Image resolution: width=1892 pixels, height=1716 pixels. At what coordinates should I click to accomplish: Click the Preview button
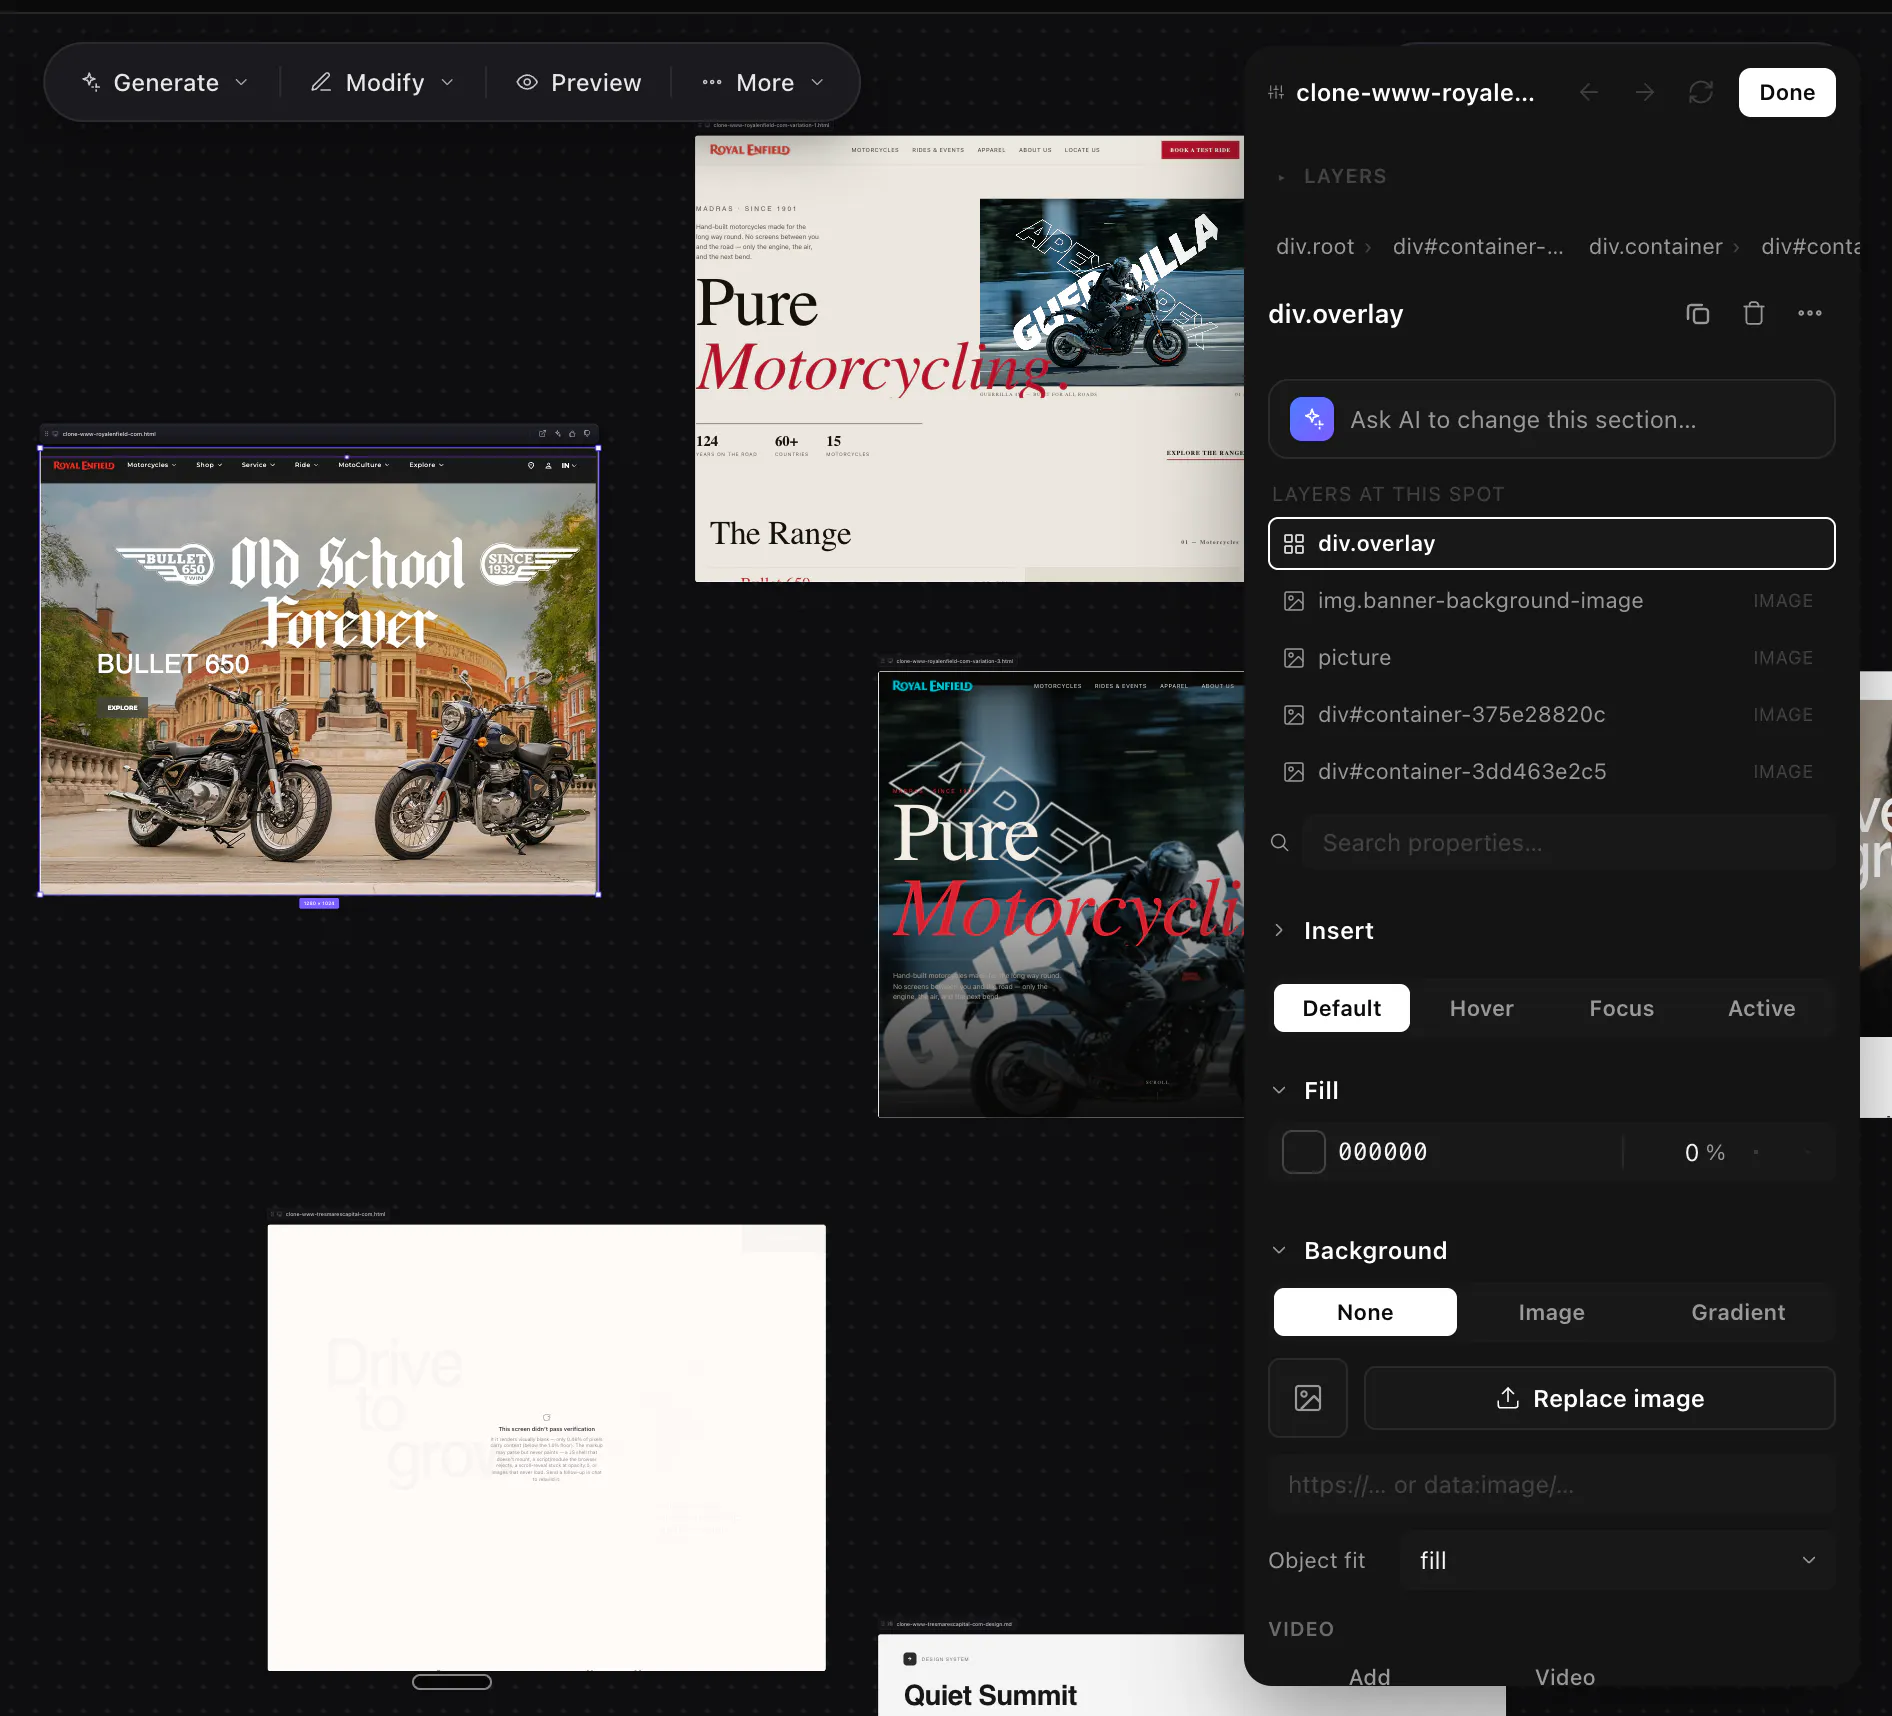(579, 83)
